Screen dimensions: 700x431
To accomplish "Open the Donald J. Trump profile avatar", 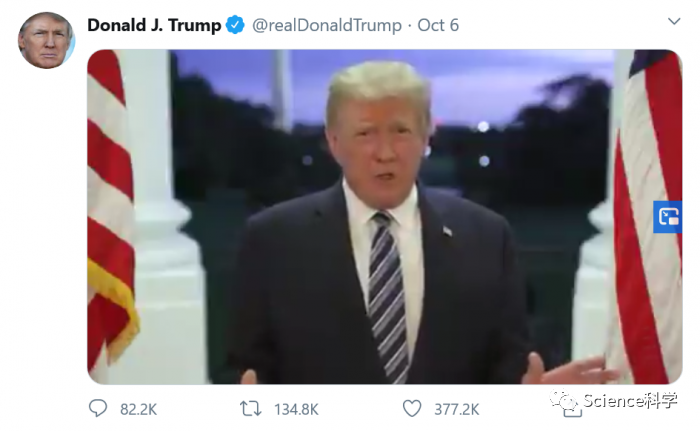I will [46, 40].
